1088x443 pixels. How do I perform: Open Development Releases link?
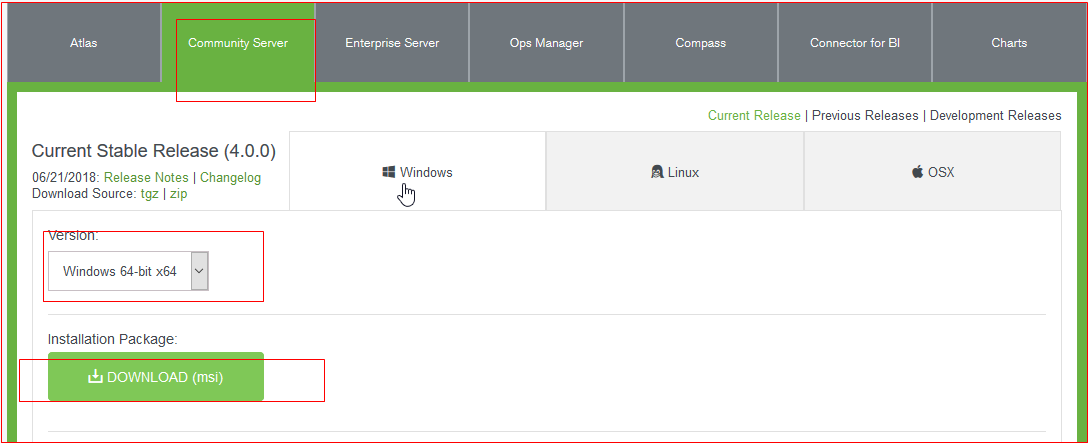pyautogui.click(x=996, y=115)
